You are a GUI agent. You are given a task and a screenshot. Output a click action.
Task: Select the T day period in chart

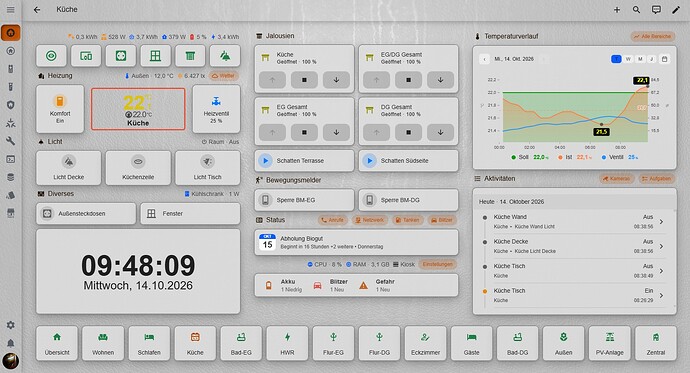coord(616,59)
